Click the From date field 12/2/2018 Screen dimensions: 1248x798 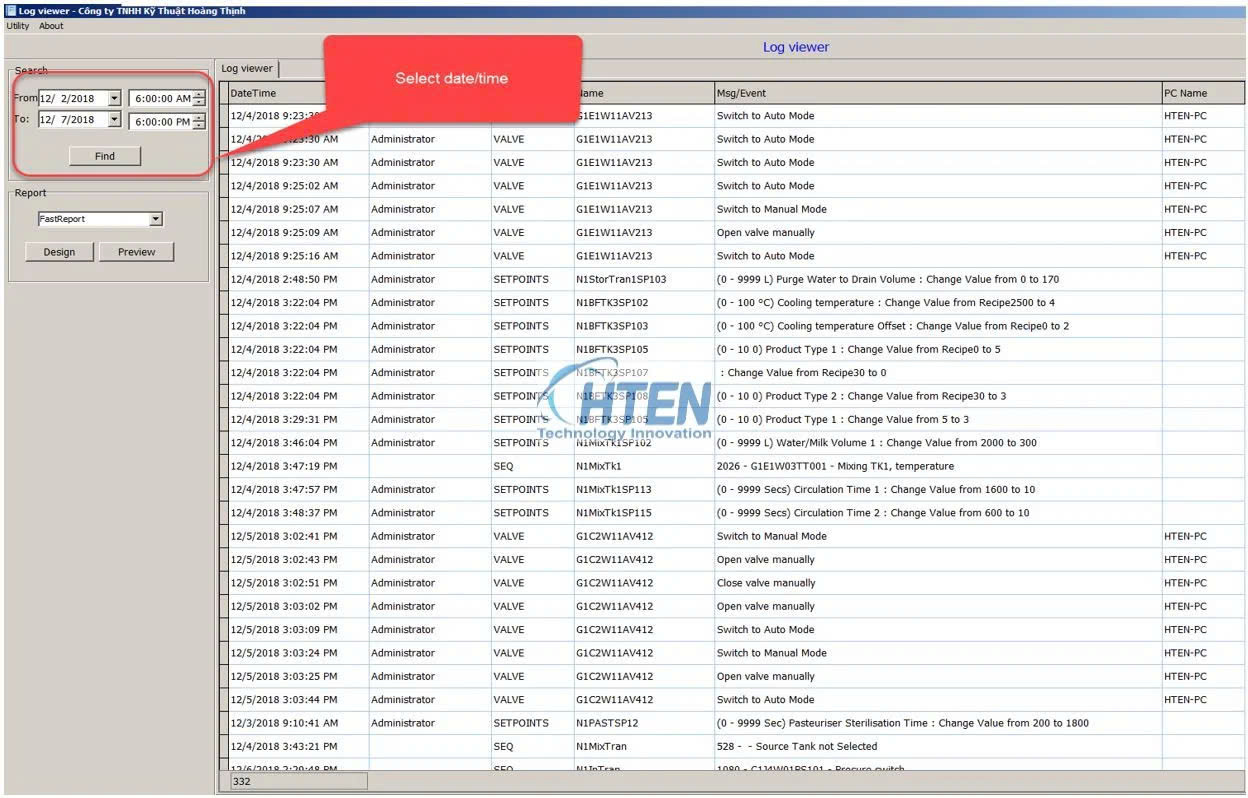(x=70, y=98)
